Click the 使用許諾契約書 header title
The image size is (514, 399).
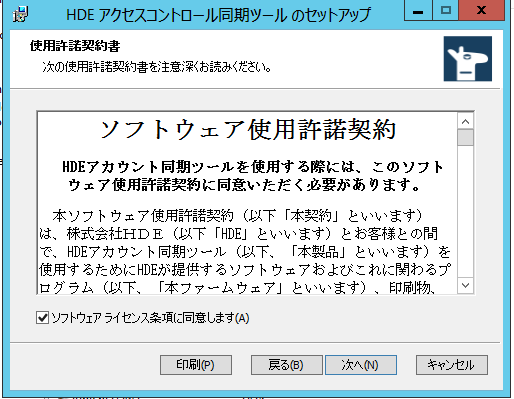click(x=75, y=46)
